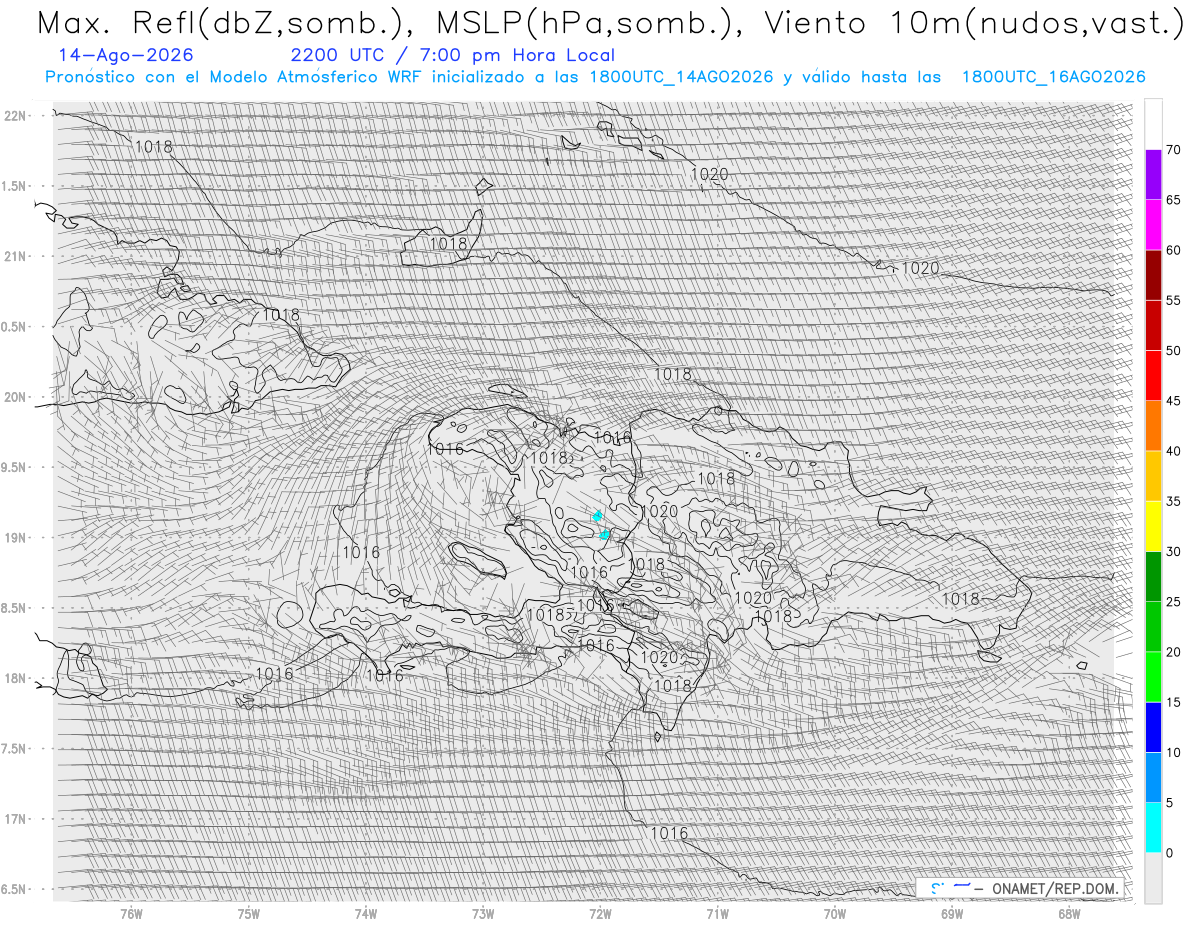
Task: Click the upper cyan reflectivity echo near 72W
Action: pos(598,516)
